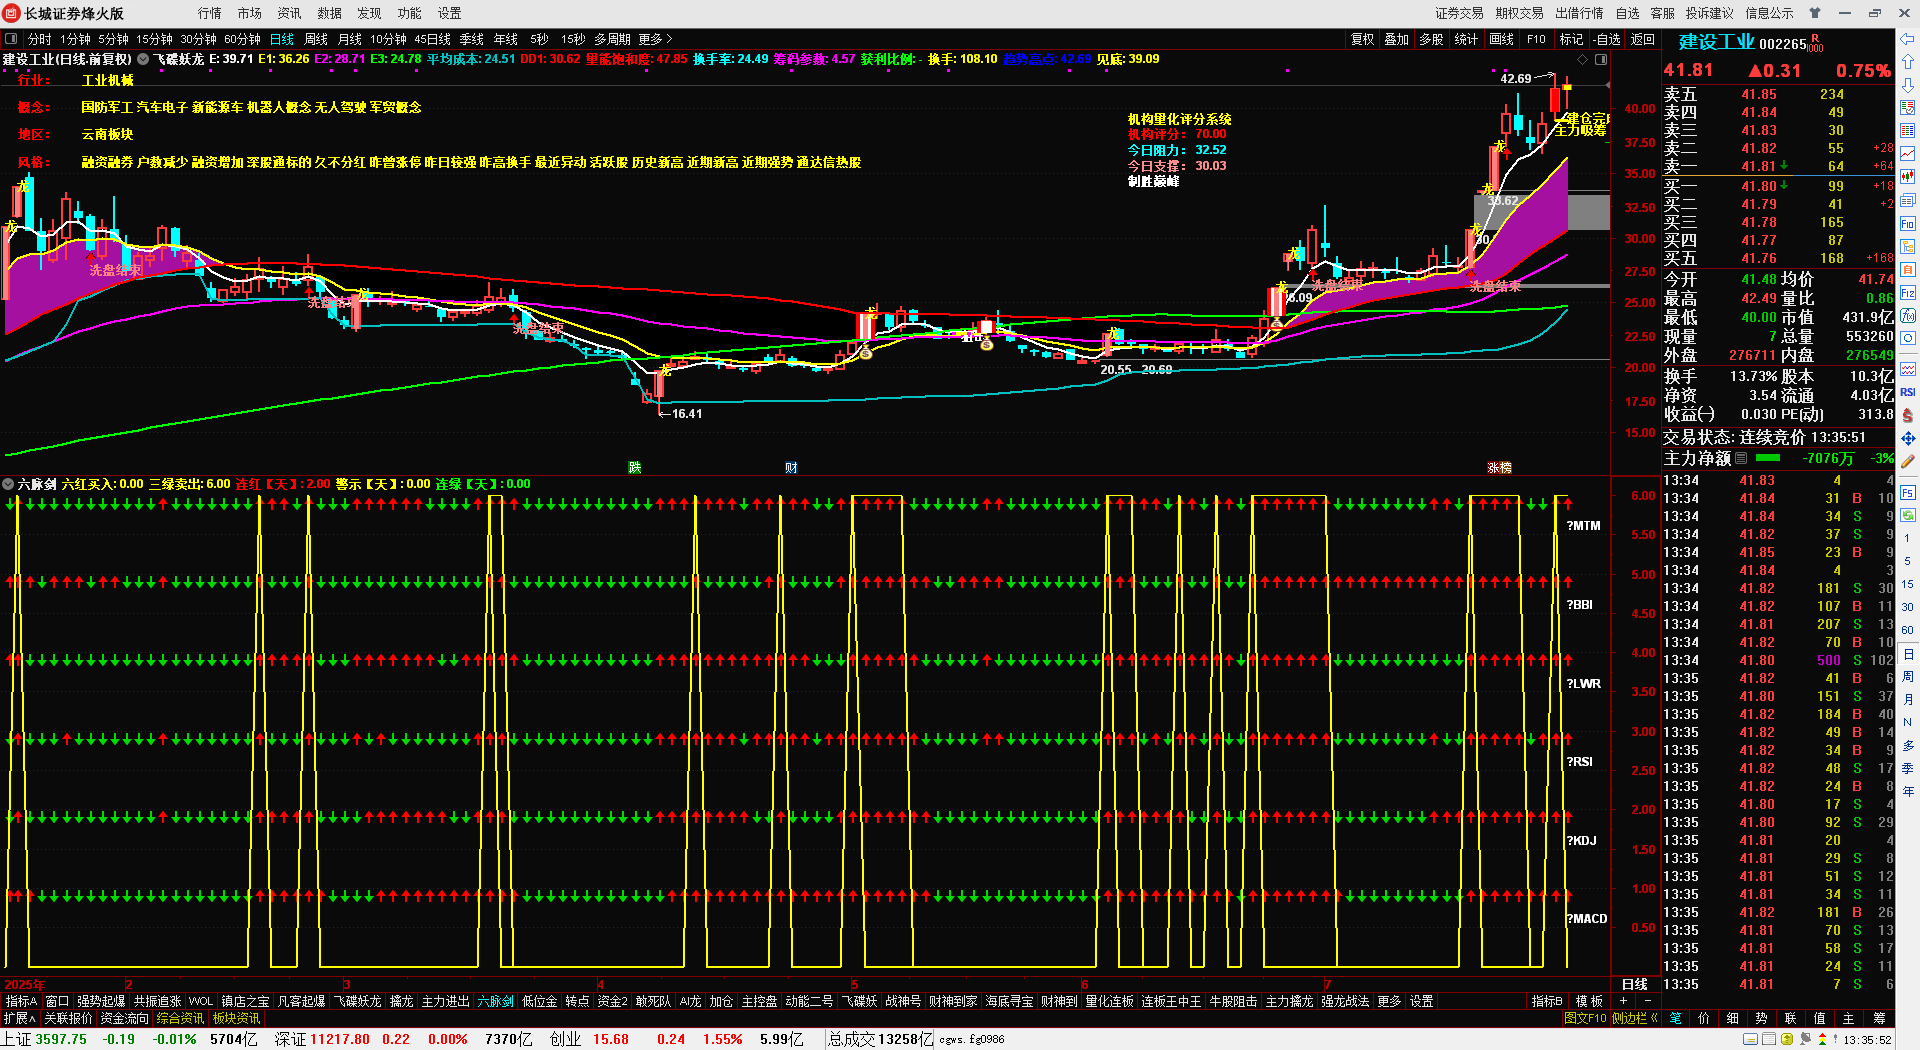1920x1050 pixels.
Task: Open the 功能 menu
Action: 410,13
